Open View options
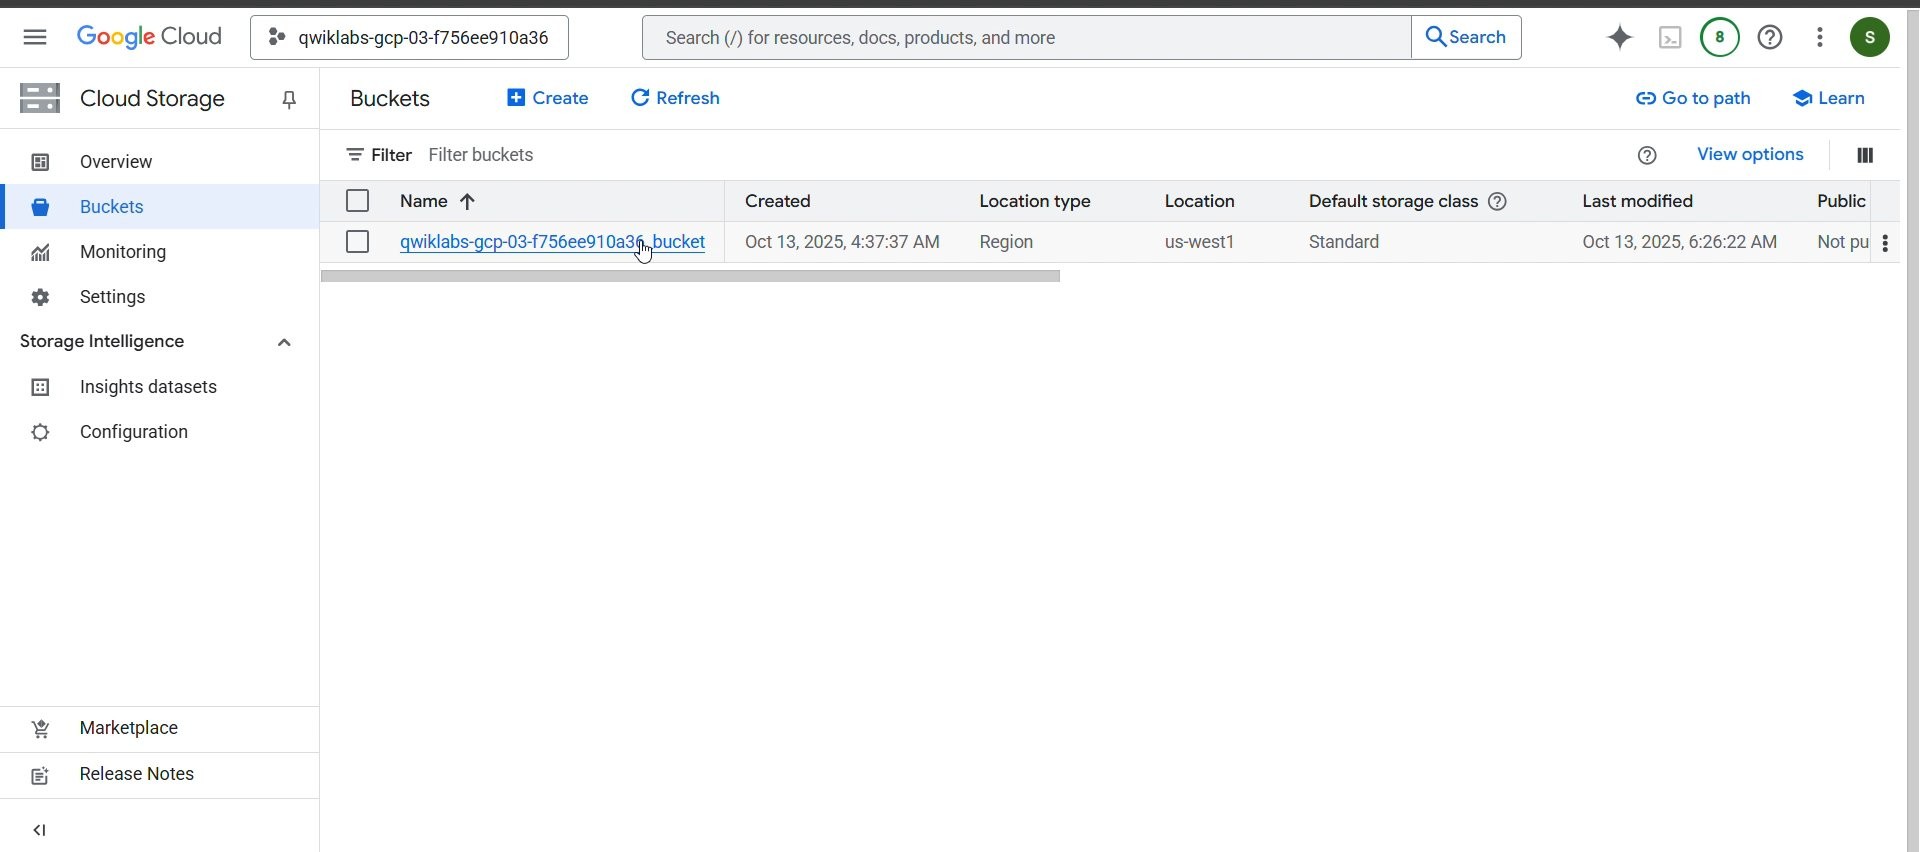 click(1750, 155)
